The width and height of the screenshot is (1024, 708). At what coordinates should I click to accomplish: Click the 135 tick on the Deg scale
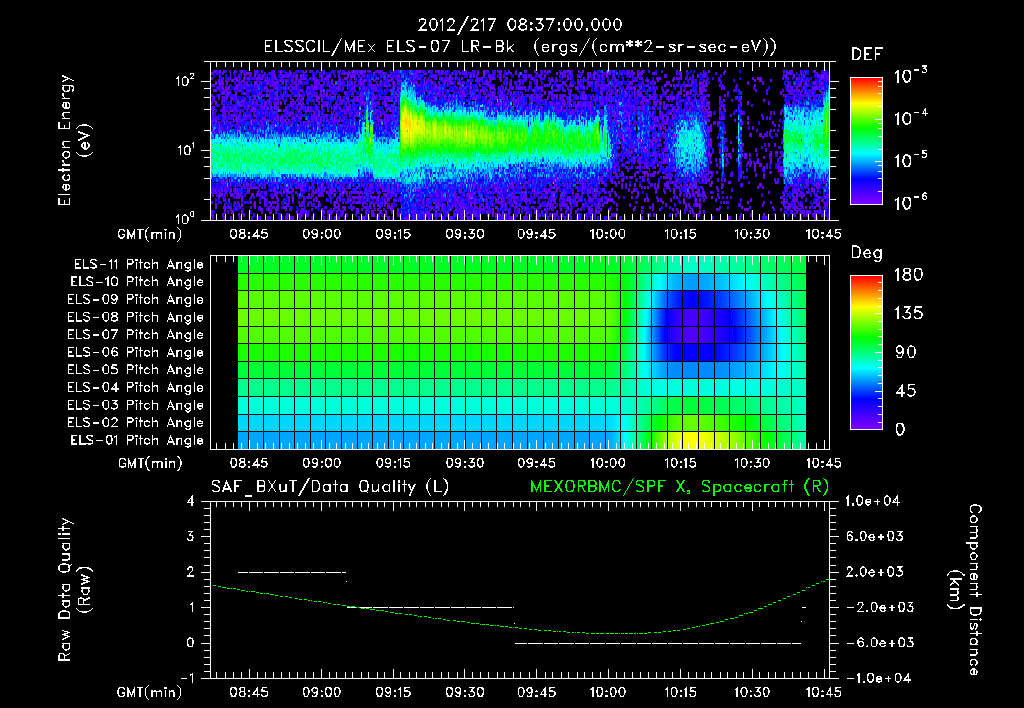[x=908, y=313]
